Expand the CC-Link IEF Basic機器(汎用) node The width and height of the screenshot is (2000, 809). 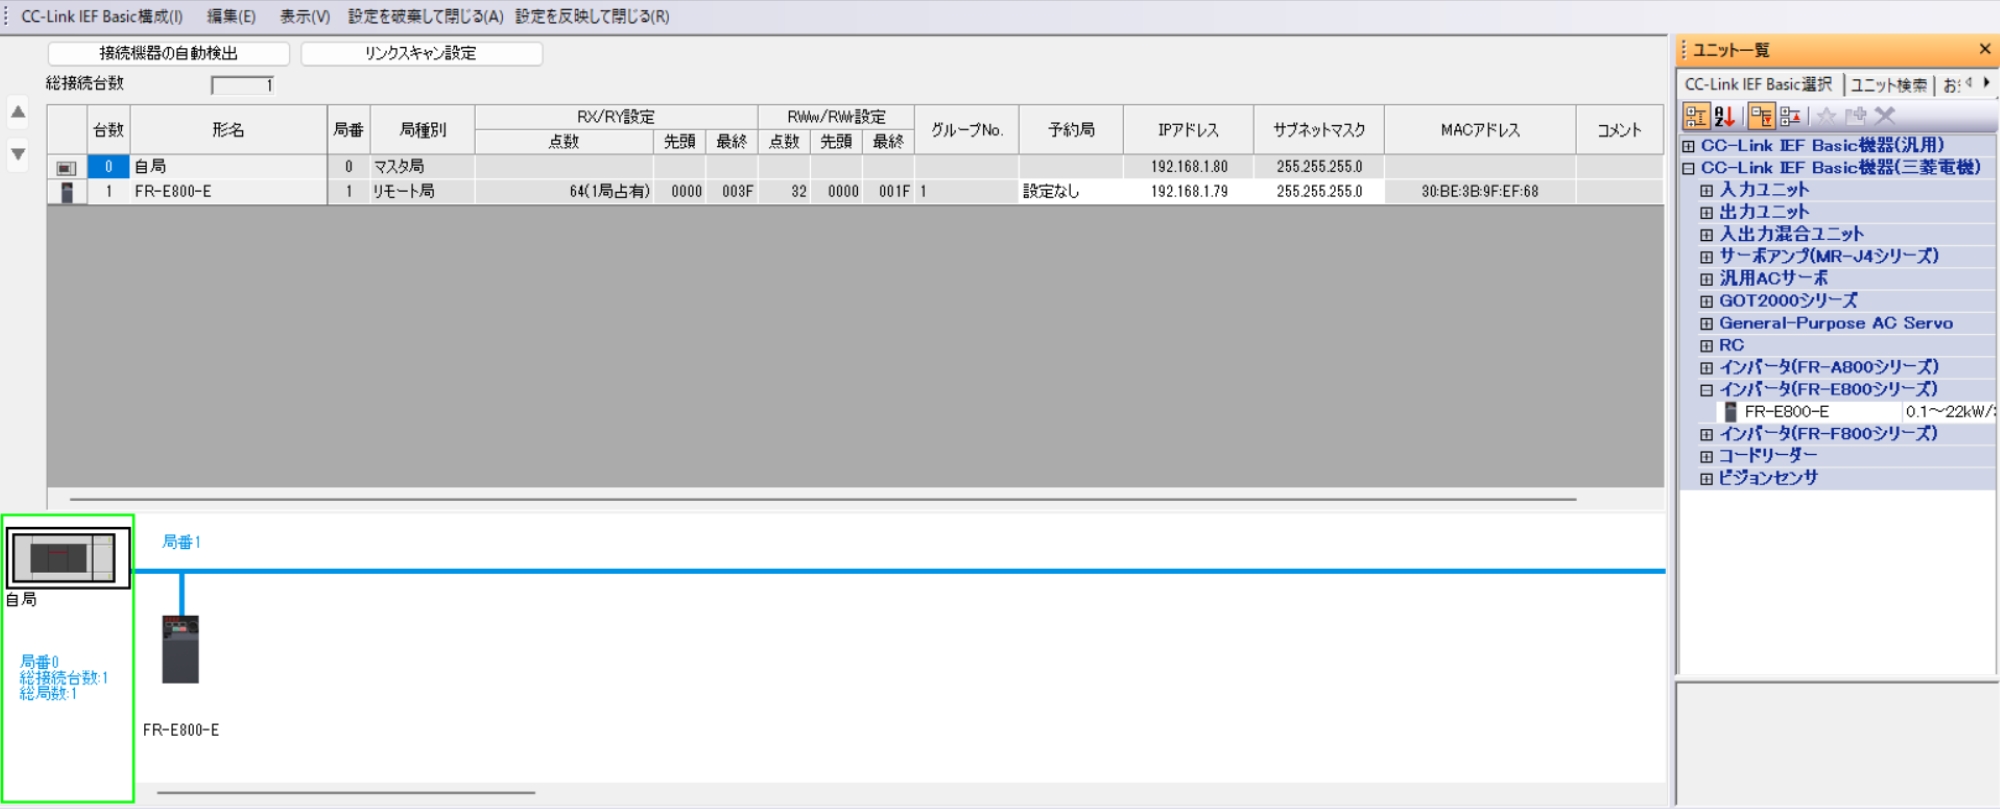1689,146
